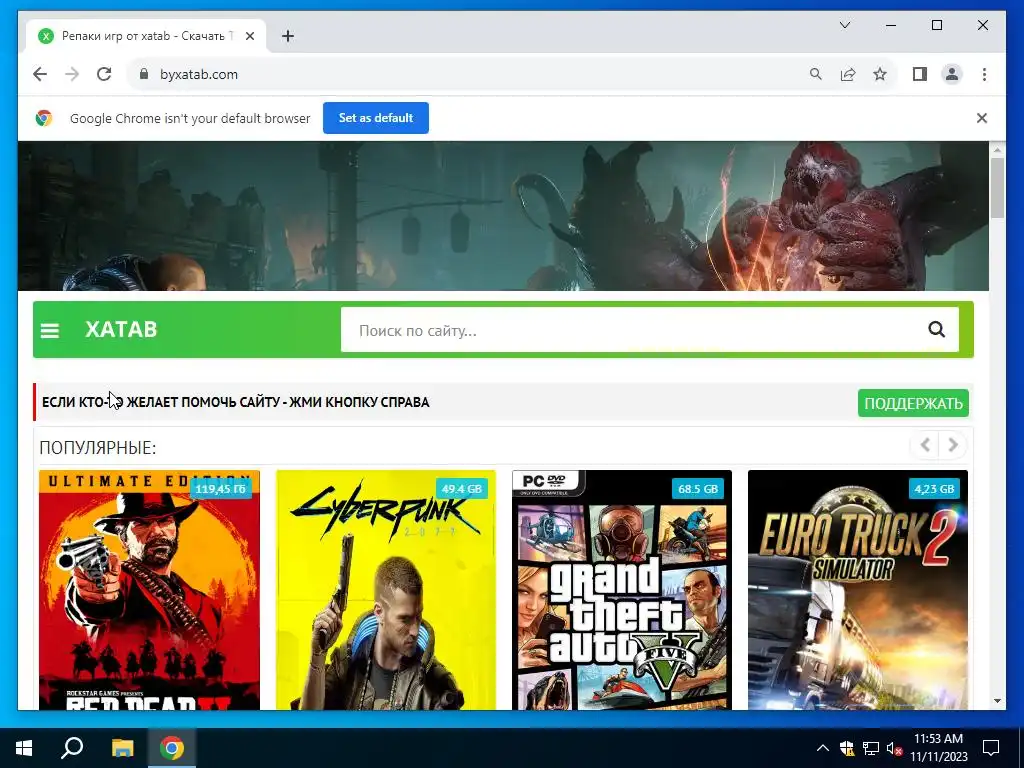Close the Репаки игр от xatab tab

[249, 36]
